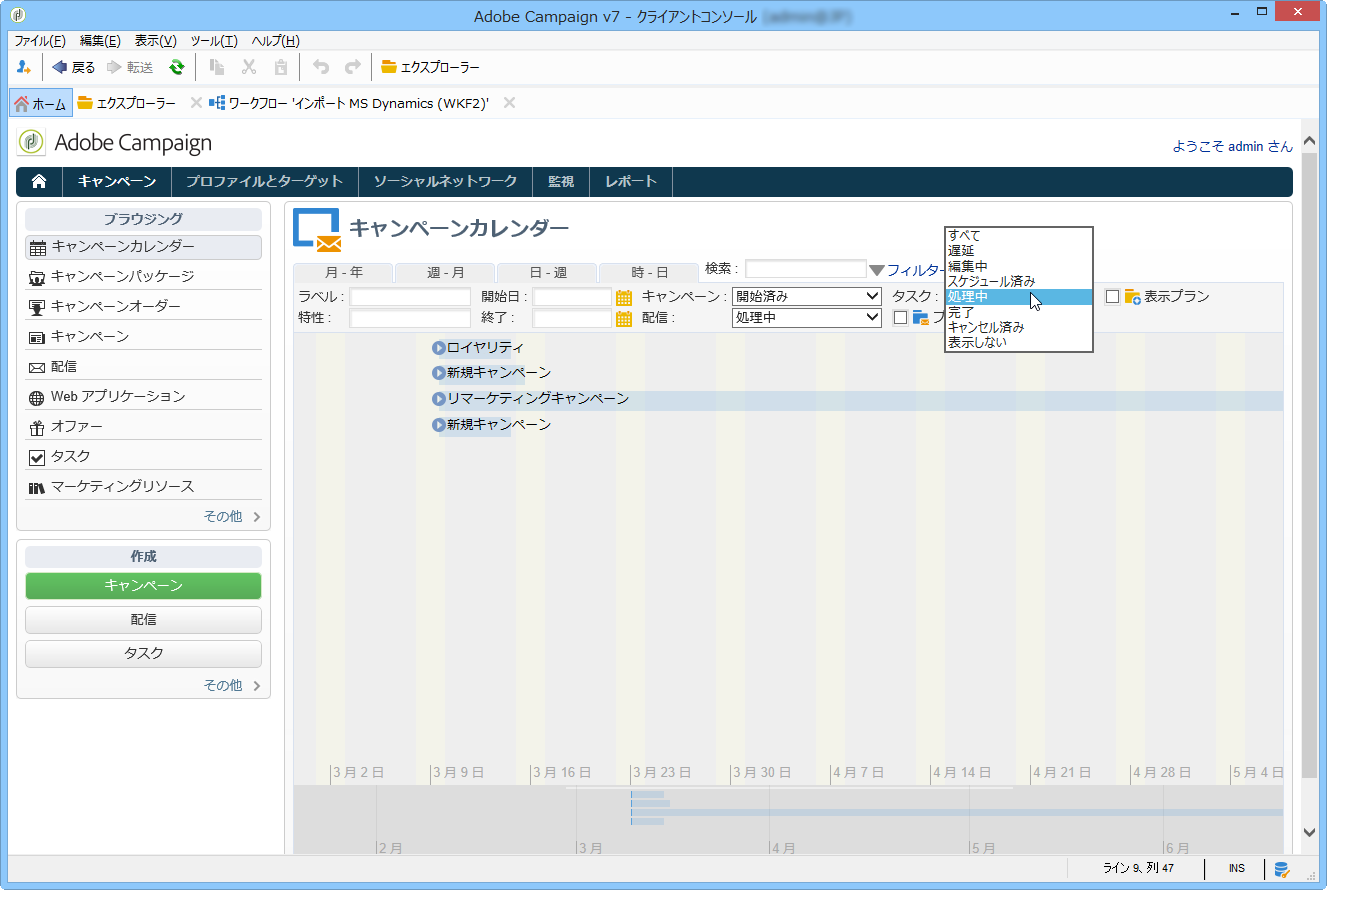Select キャンペーンカレンダー in the browsing panel
Viewport: 1355px width, 913px height.
tap(143, 247)
